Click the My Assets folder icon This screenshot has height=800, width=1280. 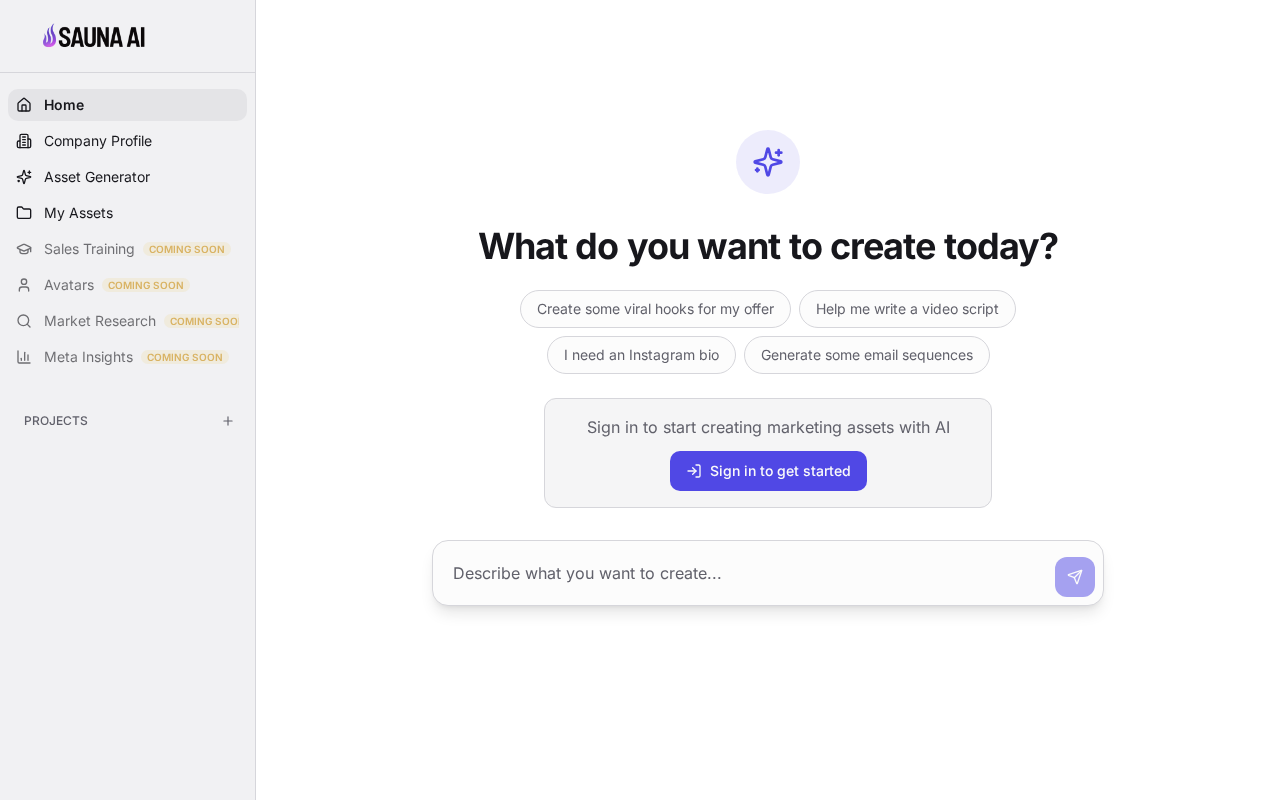tap(24, 213)
